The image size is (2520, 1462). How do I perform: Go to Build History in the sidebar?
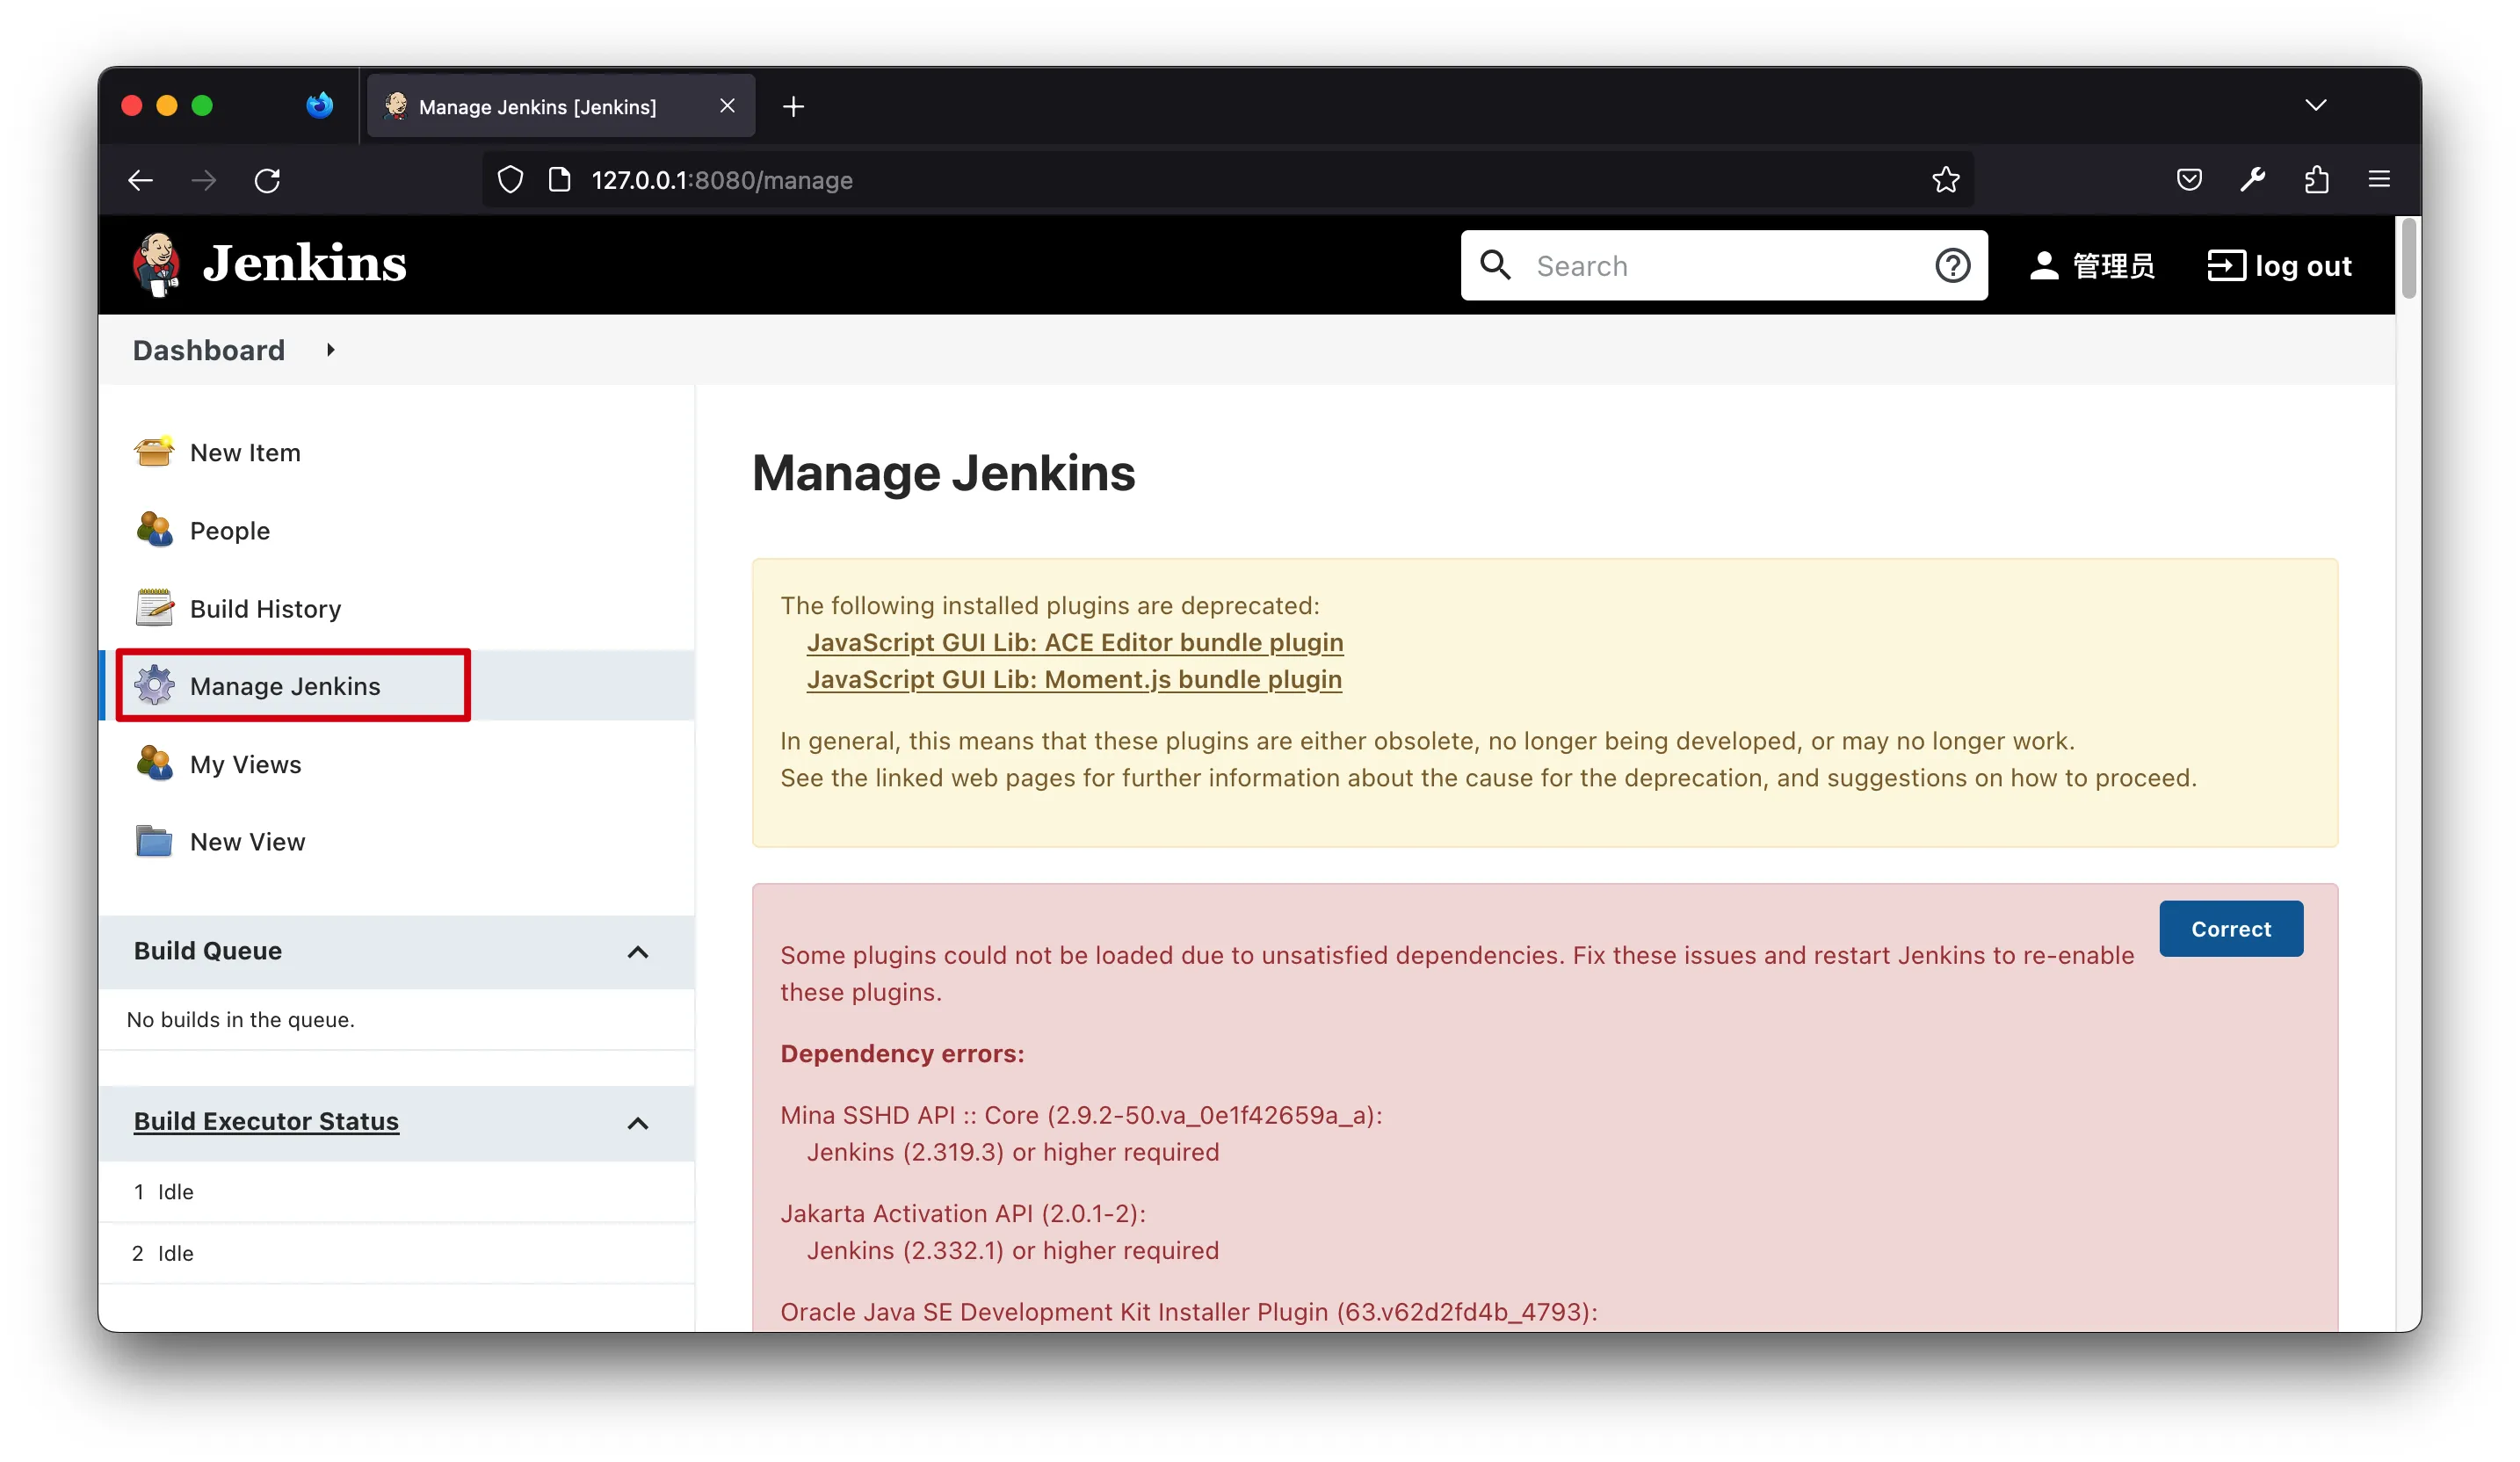click(x=265, y=609)
